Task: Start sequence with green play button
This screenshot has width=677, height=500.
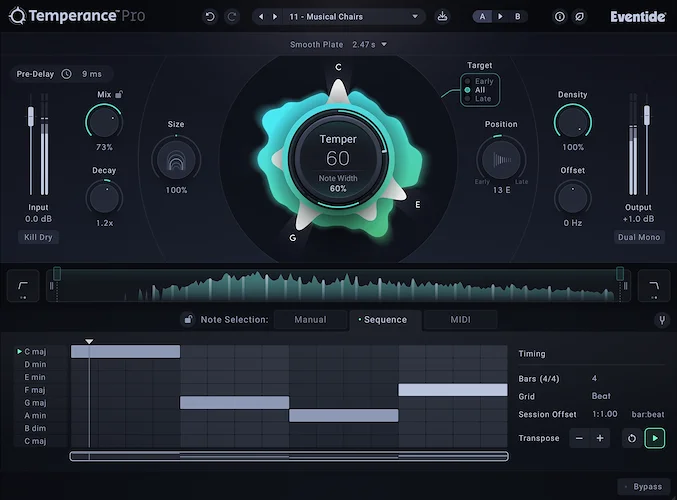Action: click(655, 438)
